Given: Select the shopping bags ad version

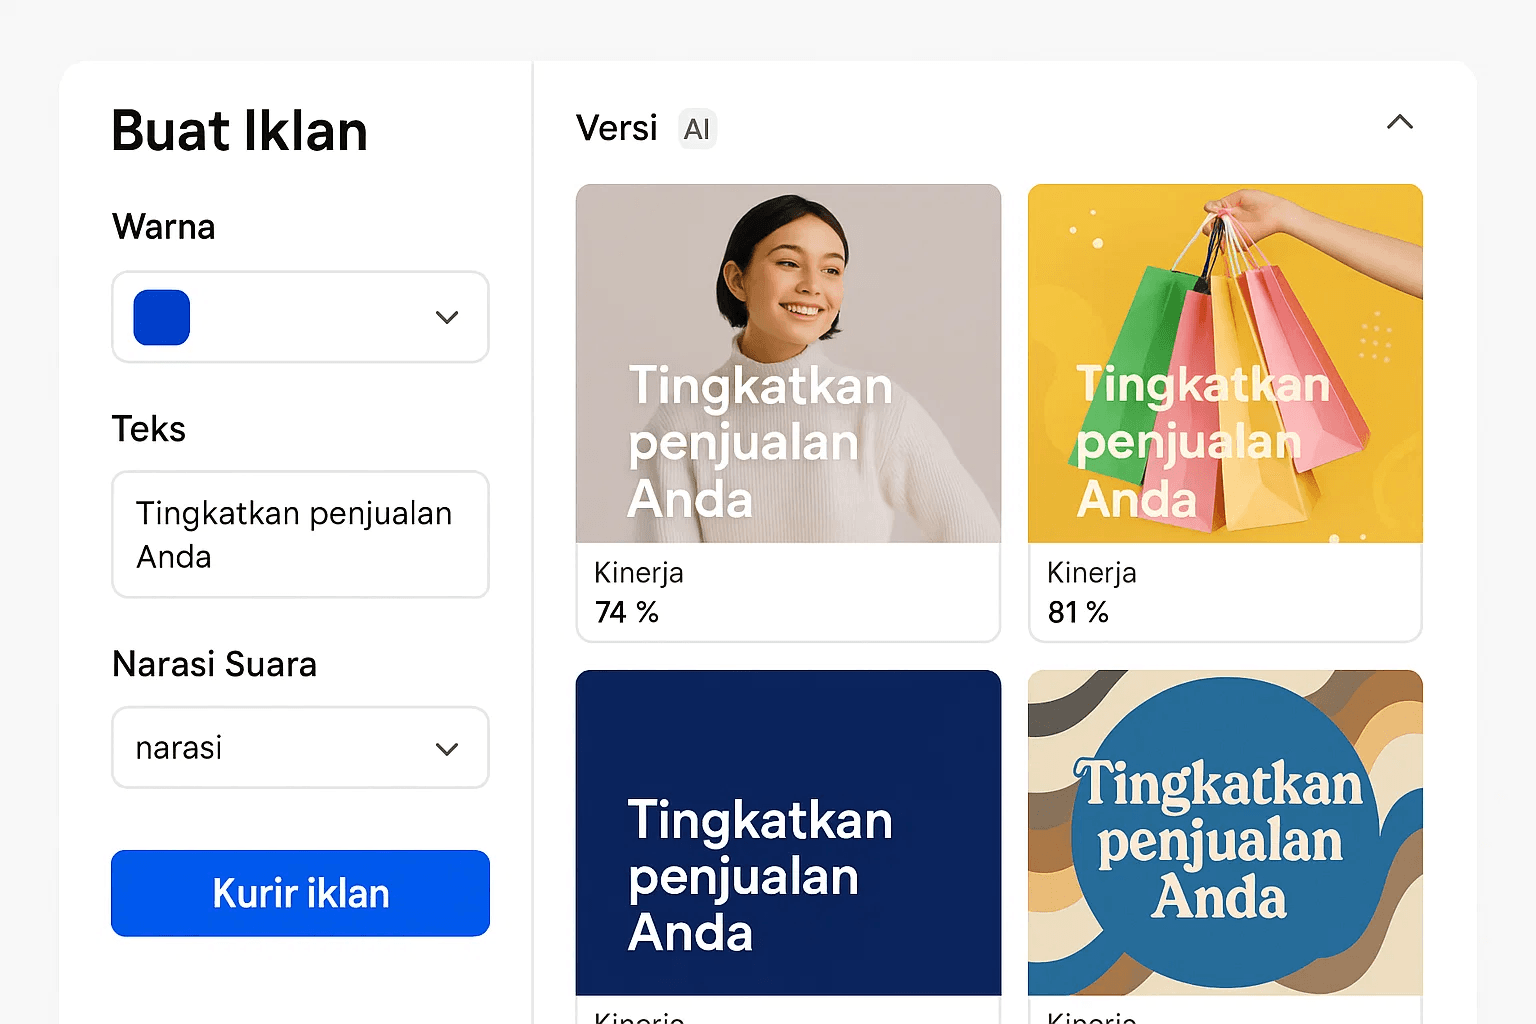Looking at the screenshot, I should click(1225, 363).
